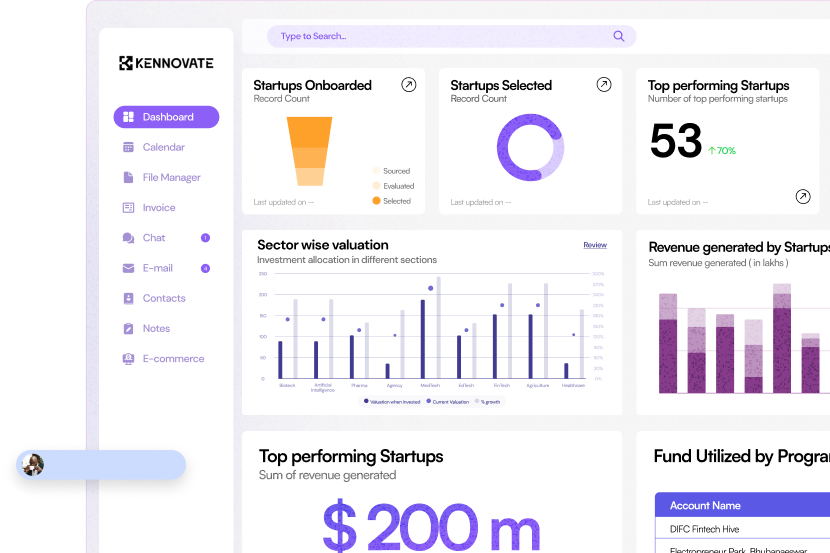Click the Invoice icon in sidebar
Image resolution: width=830 pixels, height=553 pixels.
(128, 208)
